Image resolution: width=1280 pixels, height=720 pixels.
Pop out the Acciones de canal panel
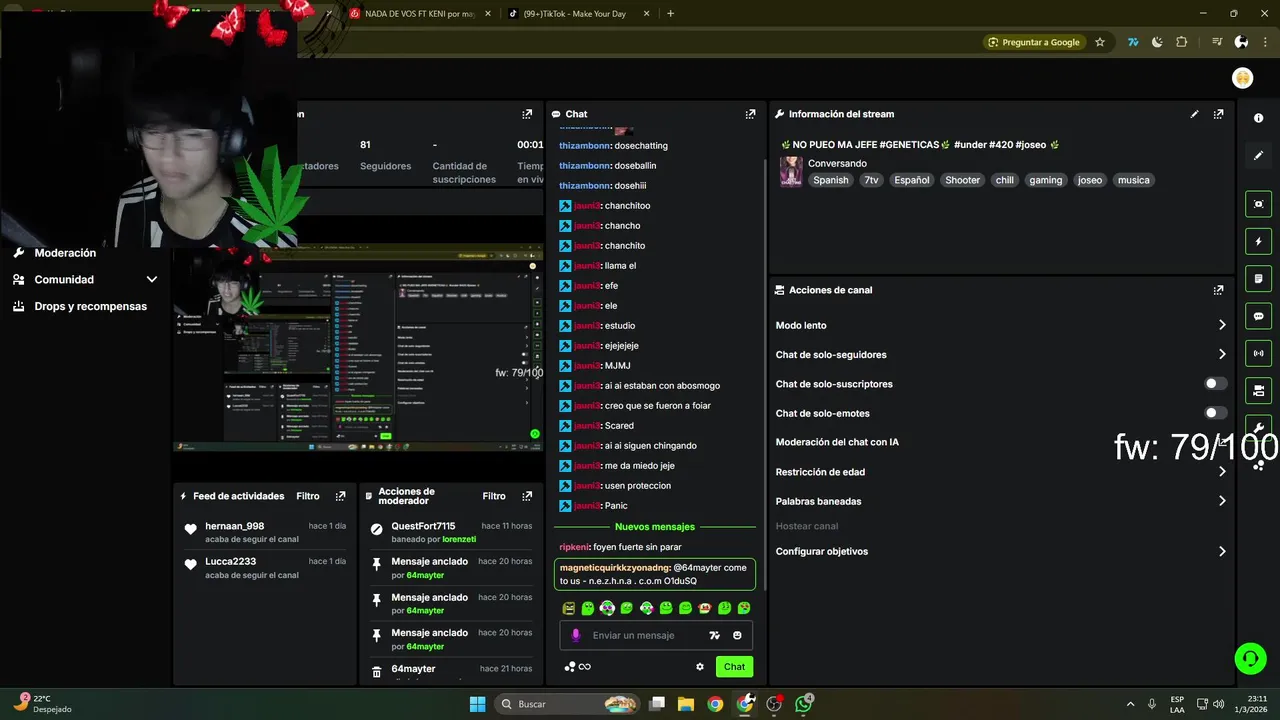pyautogui.click(x=1218, y=290)
